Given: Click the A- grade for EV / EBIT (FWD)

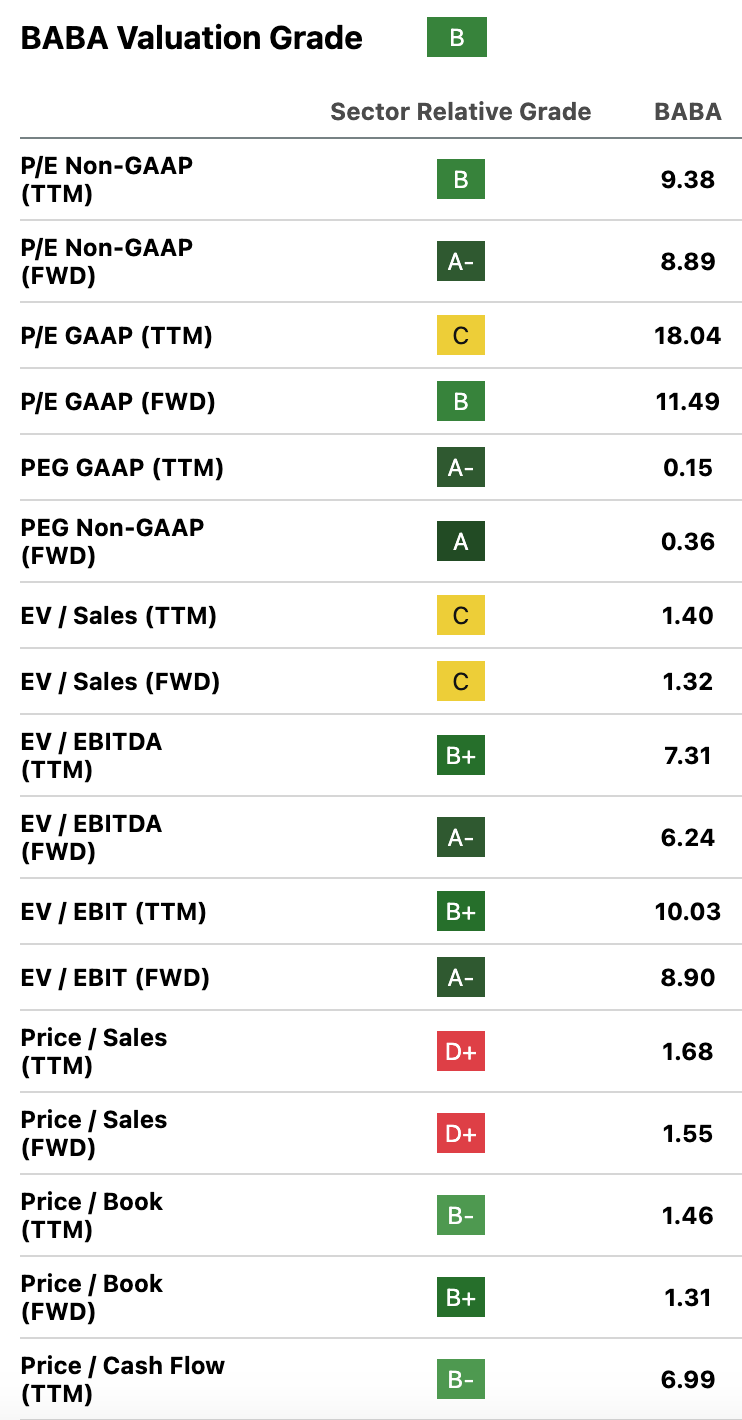Looking at the screenshot, I should (460, 978).
